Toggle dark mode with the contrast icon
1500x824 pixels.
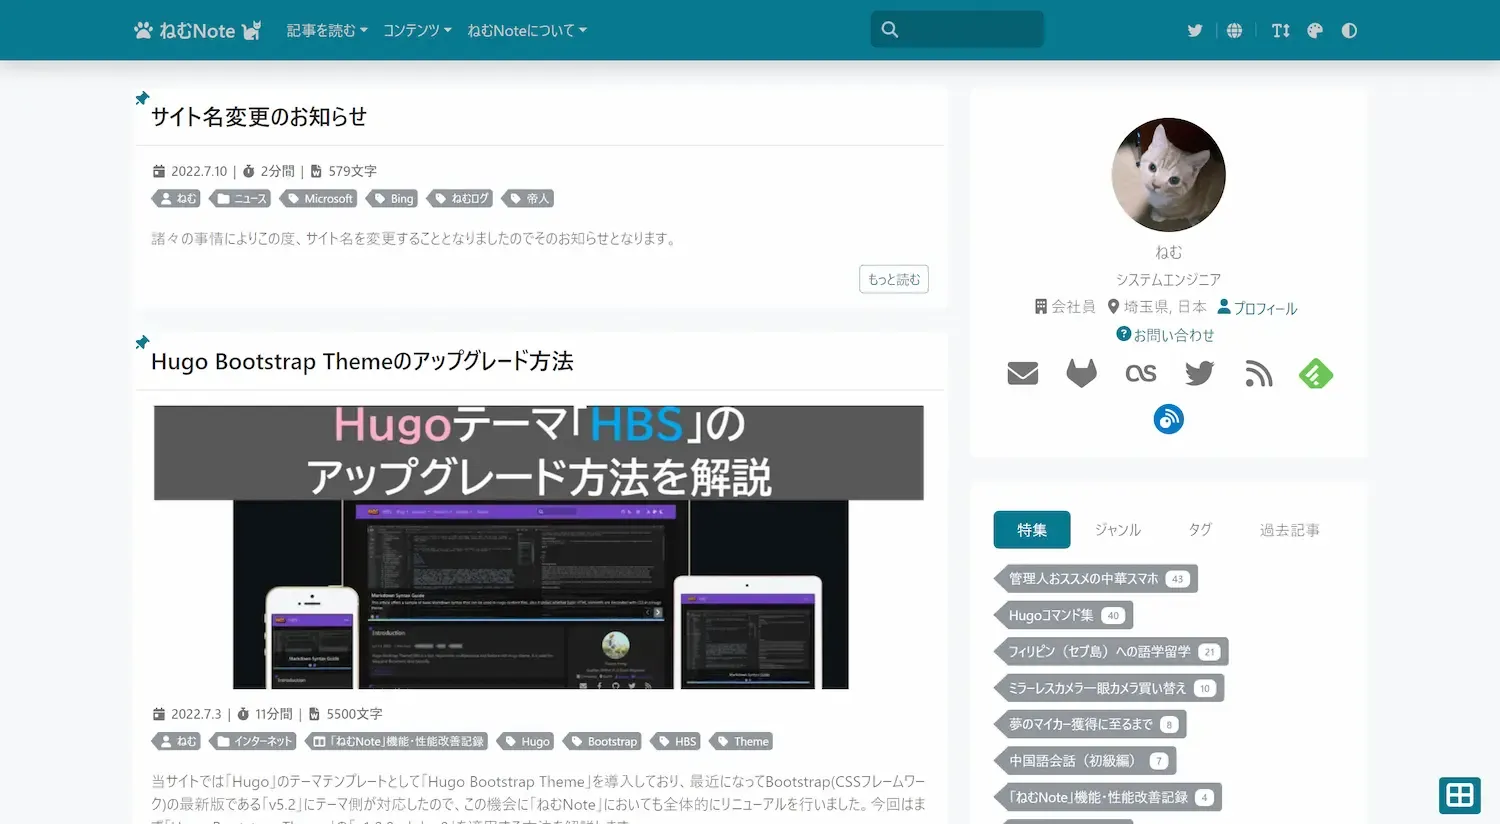click(x=1349, y=30)
